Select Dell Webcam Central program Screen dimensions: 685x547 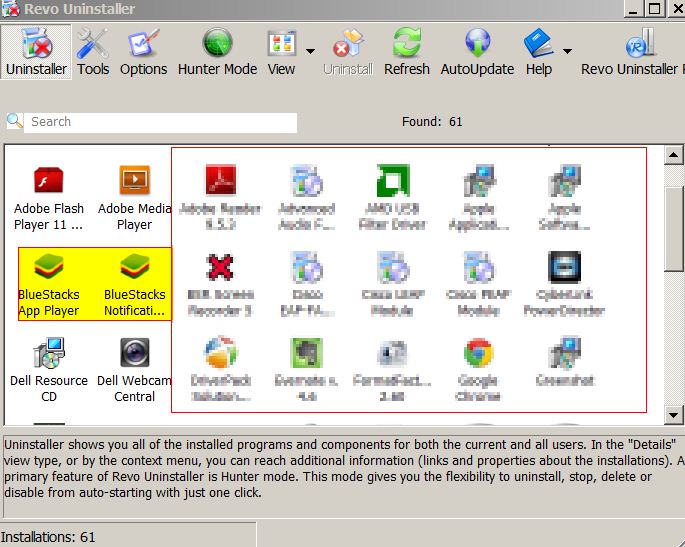point(134,370)
